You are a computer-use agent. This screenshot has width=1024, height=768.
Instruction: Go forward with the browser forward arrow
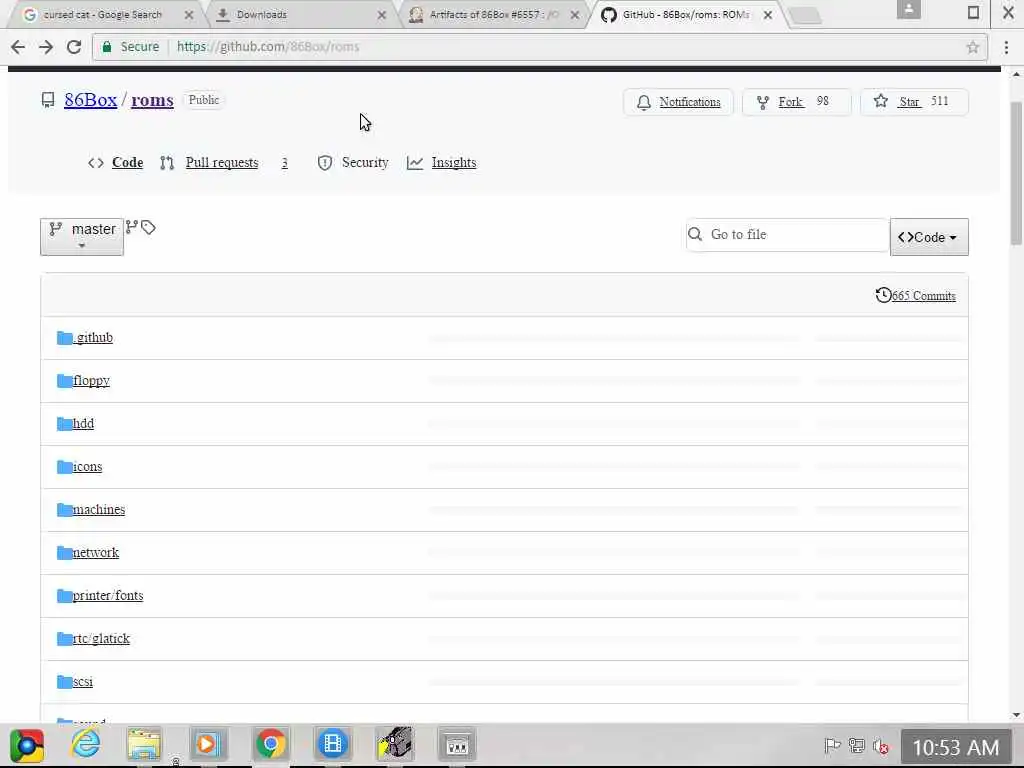point(46,46)
